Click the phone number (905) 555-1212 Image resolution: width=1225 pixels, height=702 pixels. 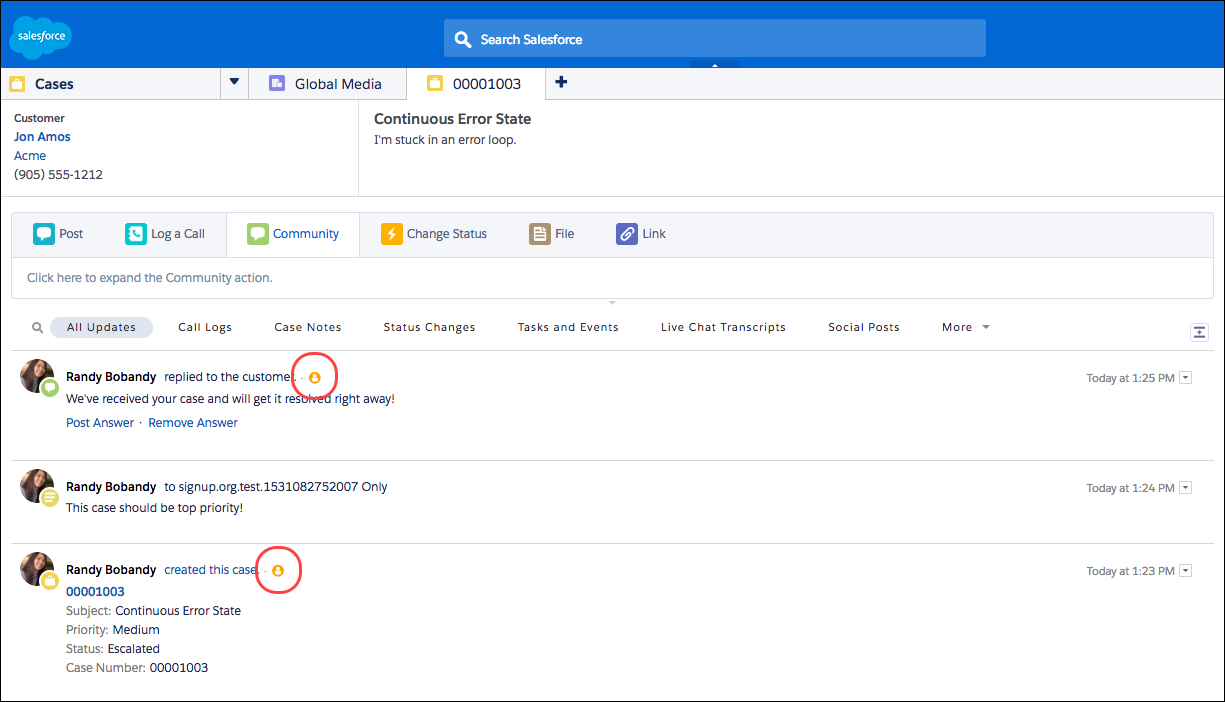[x=58, y=175]
